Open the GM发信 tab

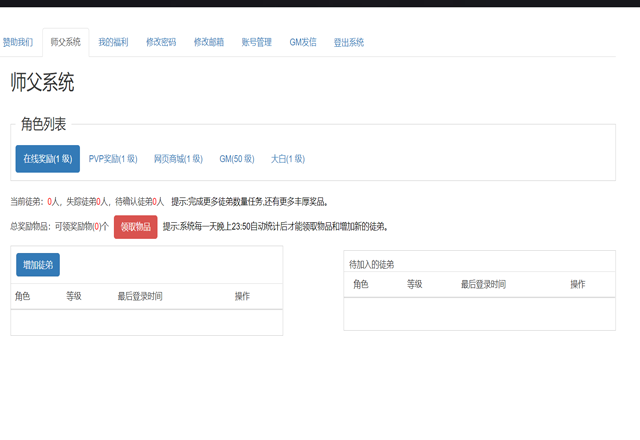coord(303,42)
